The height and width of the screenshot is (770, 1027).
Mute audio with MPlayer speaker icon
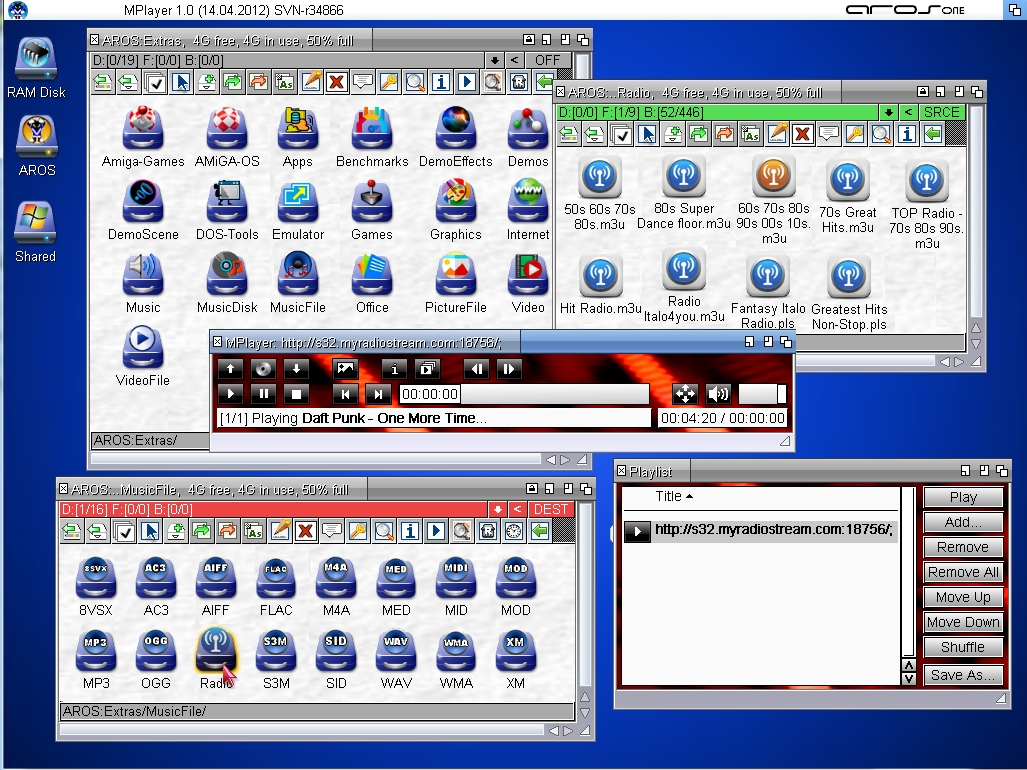[717, 394]
